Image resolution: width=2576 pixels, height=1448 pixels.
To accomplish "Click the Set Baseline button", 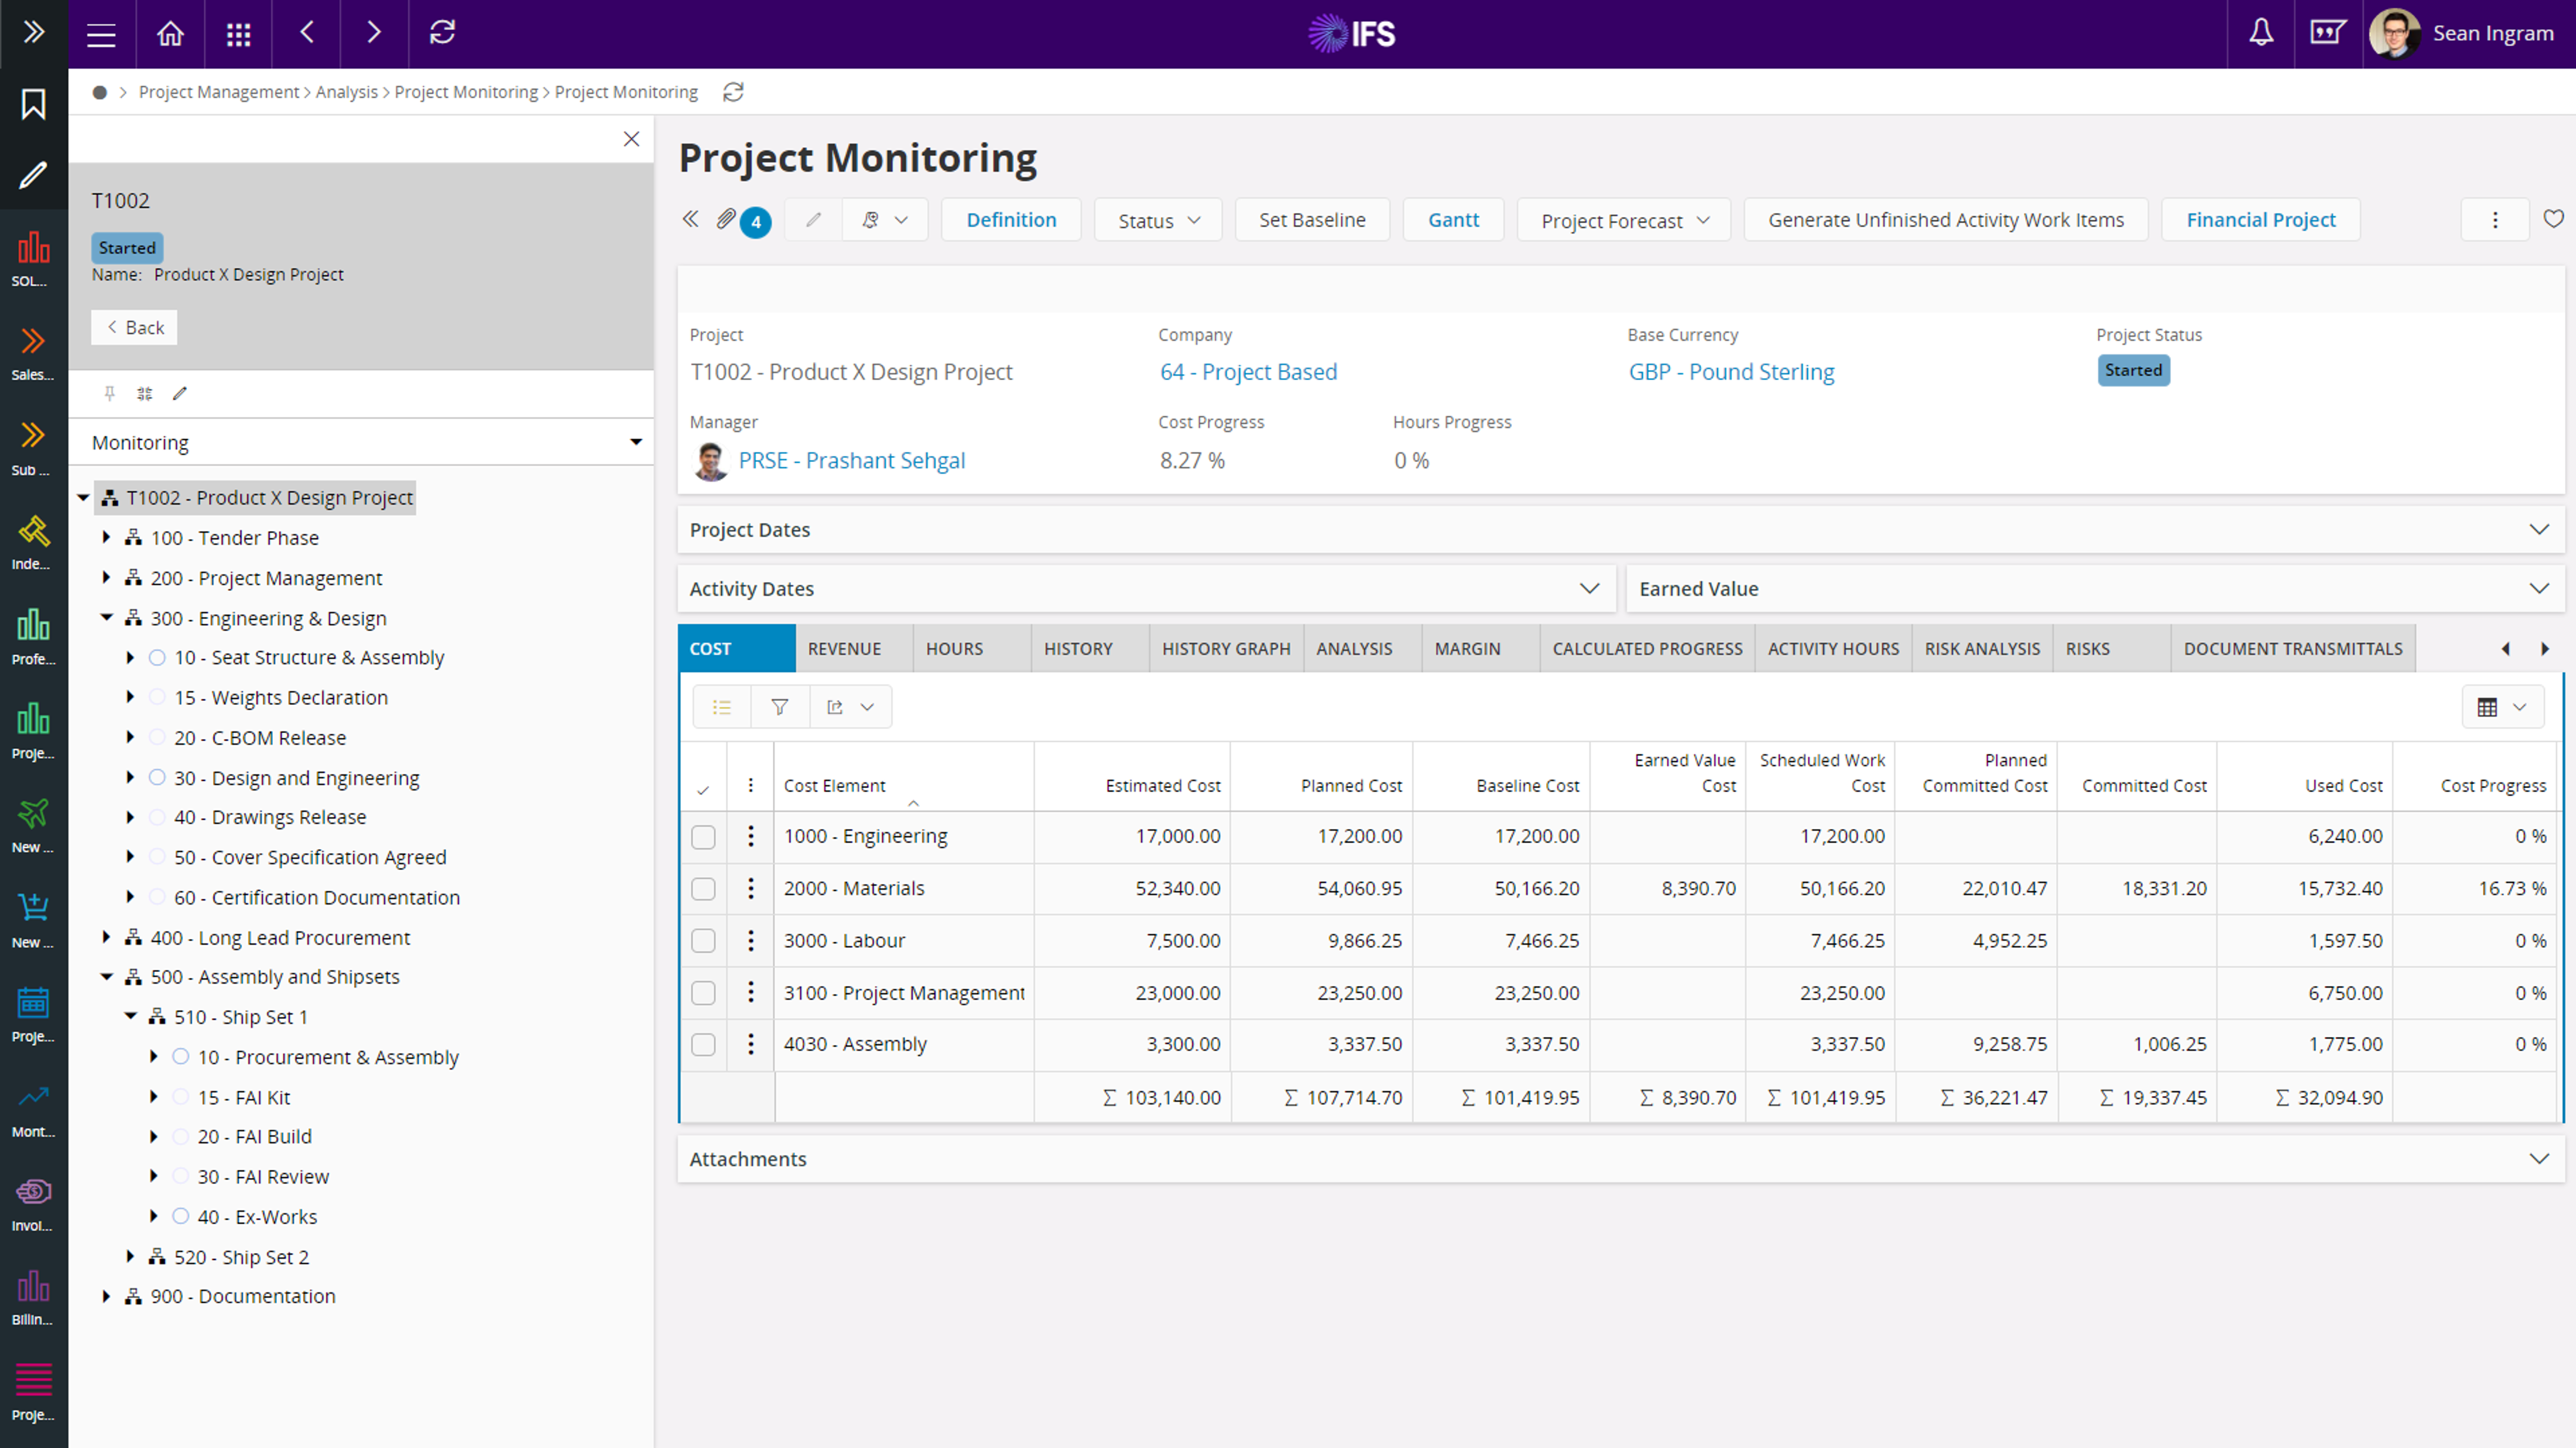I will click(1312, 220).
